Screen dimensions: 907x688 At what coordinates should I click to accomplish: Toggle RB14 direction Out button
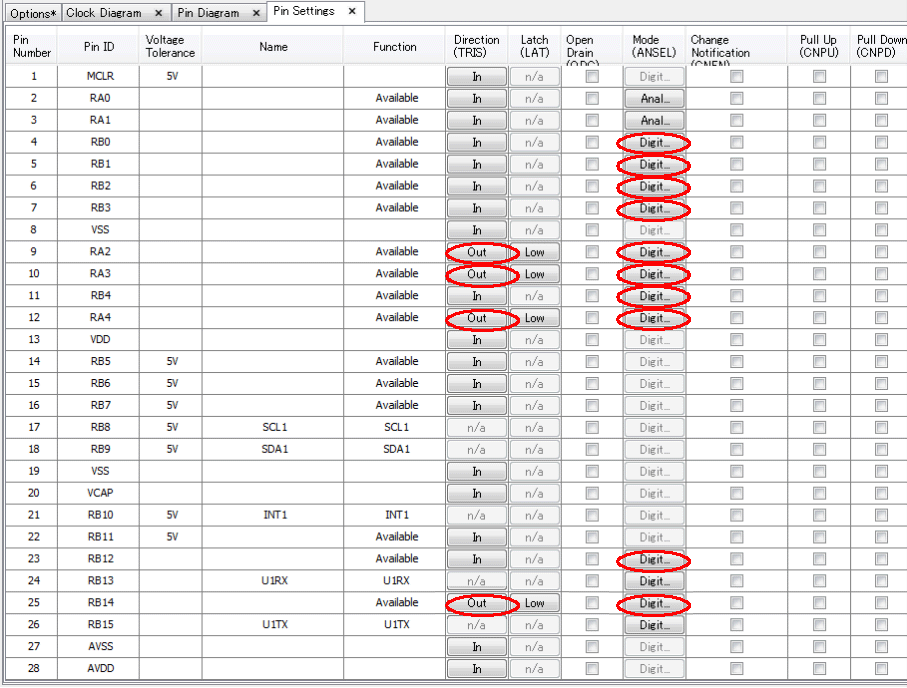pyautogui.click(x=477, y=603)
